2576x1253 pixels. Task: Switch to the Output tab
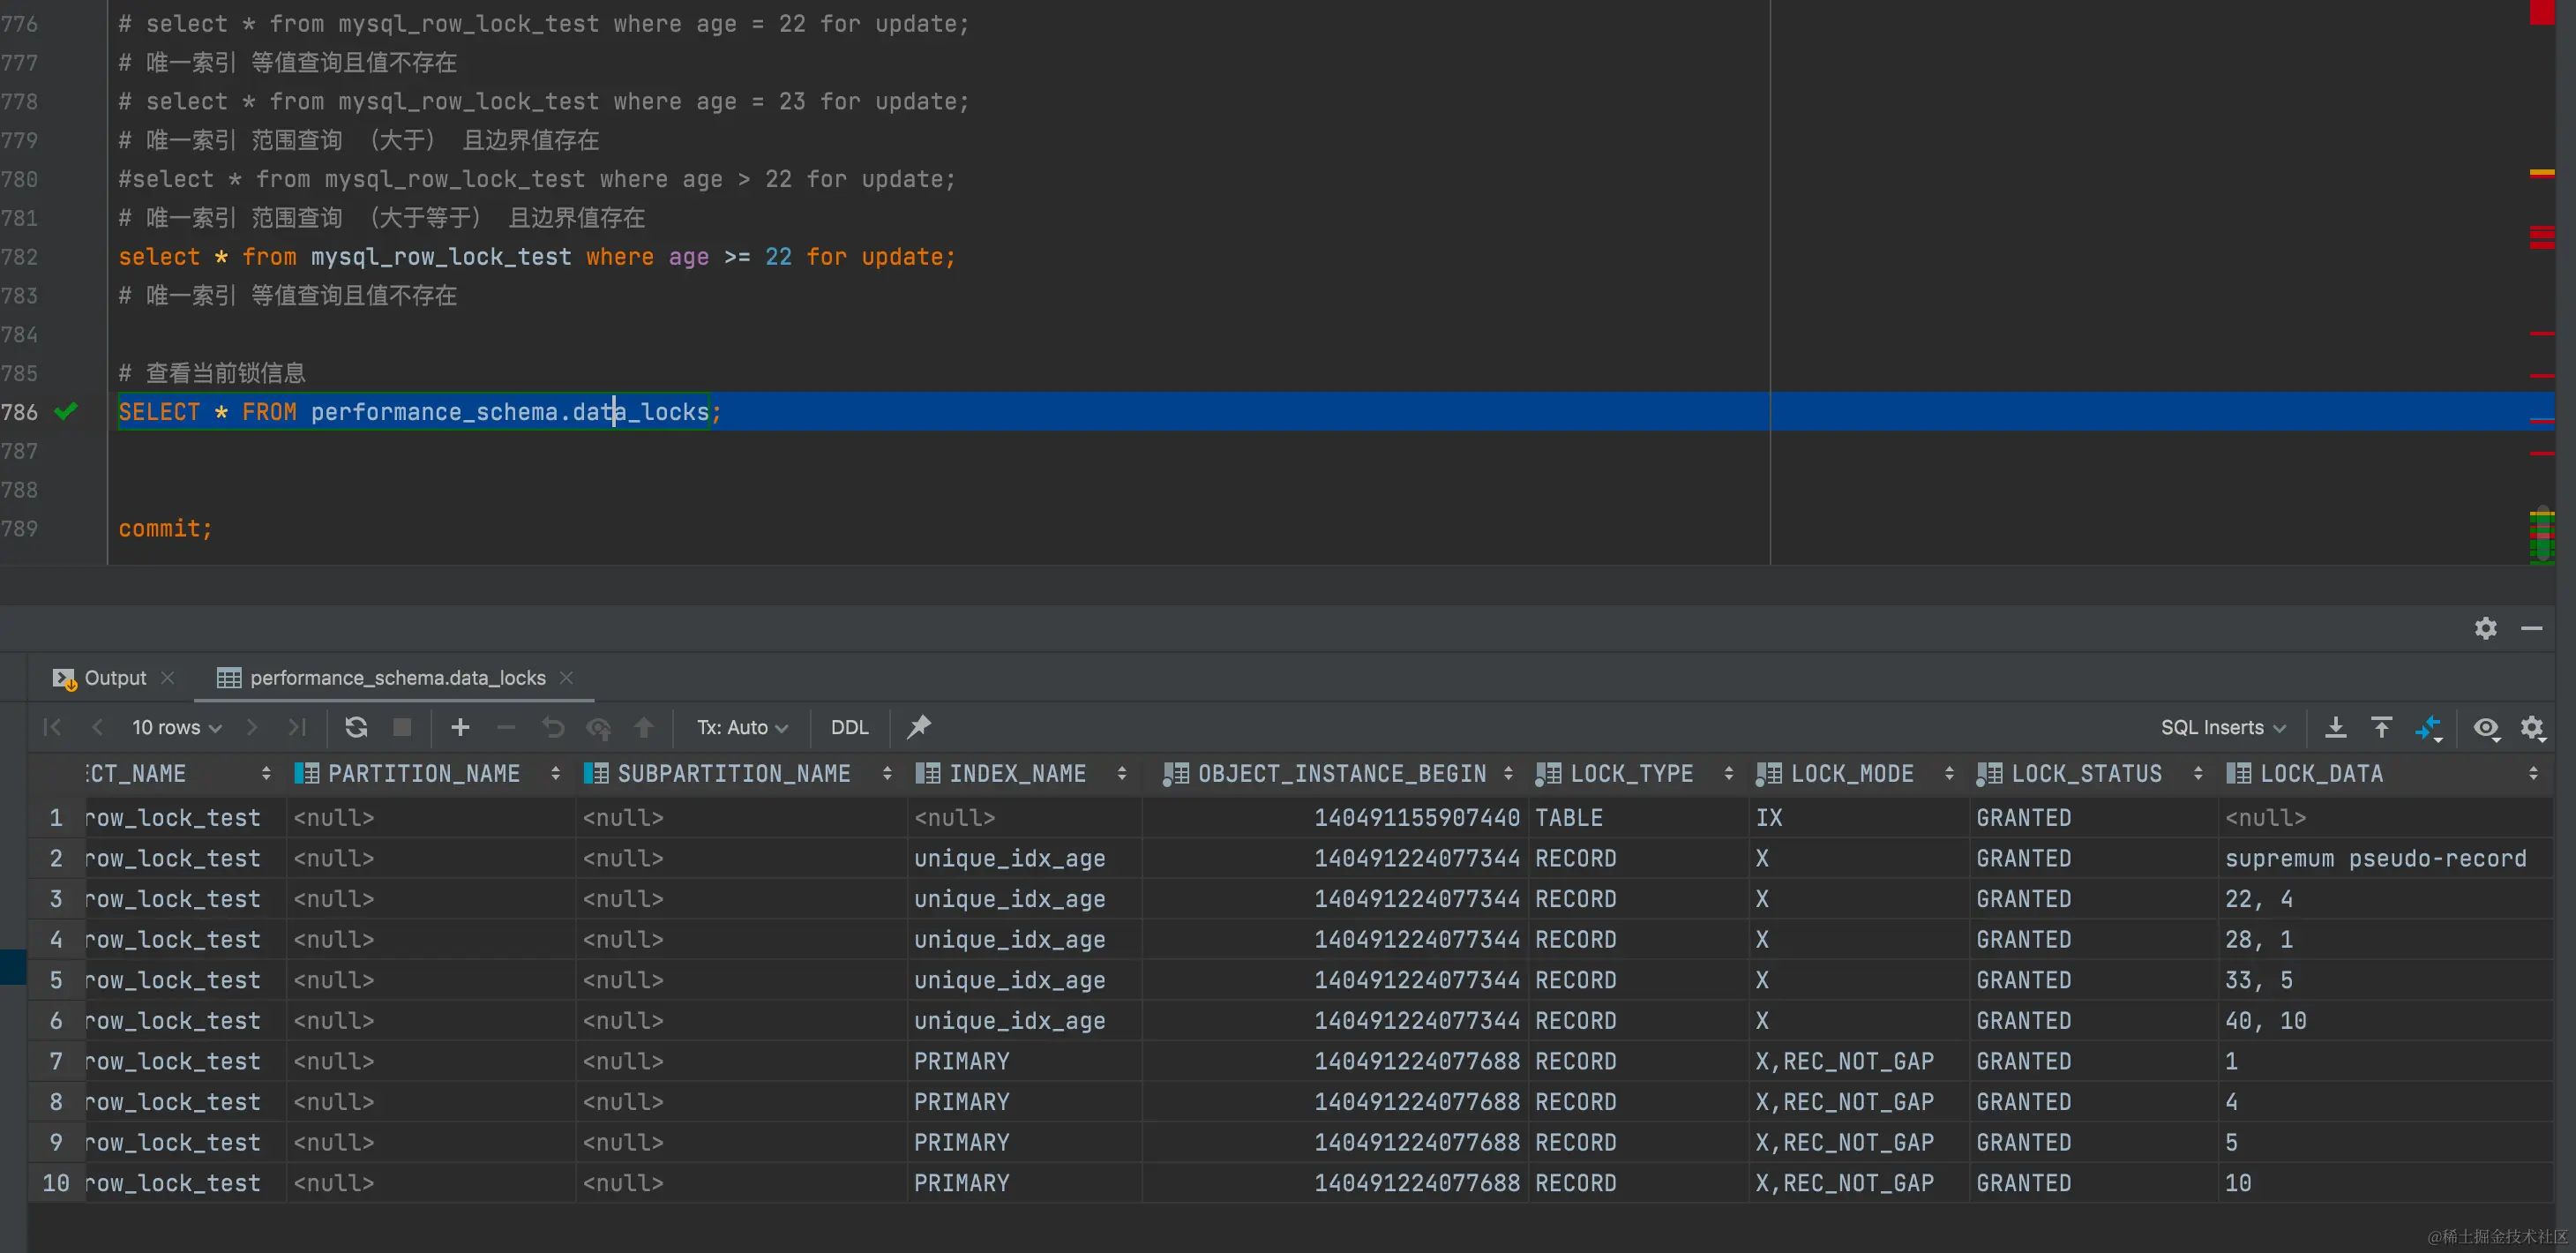point(114,677)
